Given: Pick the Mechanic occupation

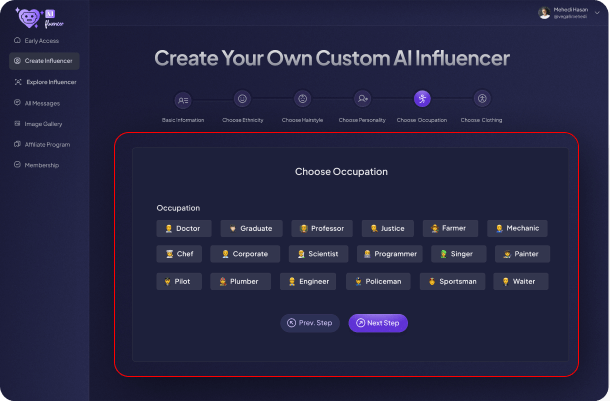Looking at the screenshot, I should click(517, 228).
